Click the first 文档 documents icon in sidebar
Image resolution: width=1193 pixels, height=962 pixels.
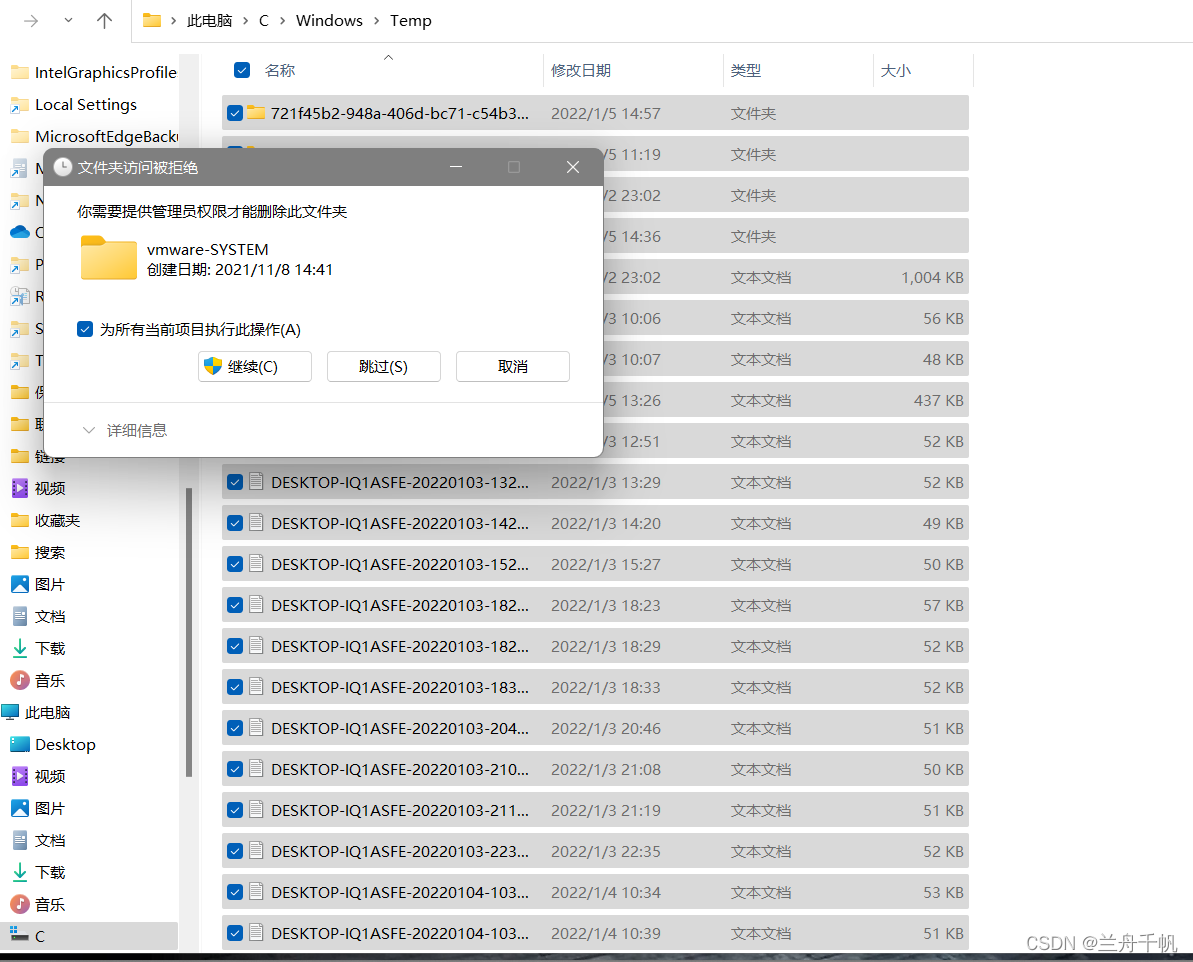(x=20, y=616)
